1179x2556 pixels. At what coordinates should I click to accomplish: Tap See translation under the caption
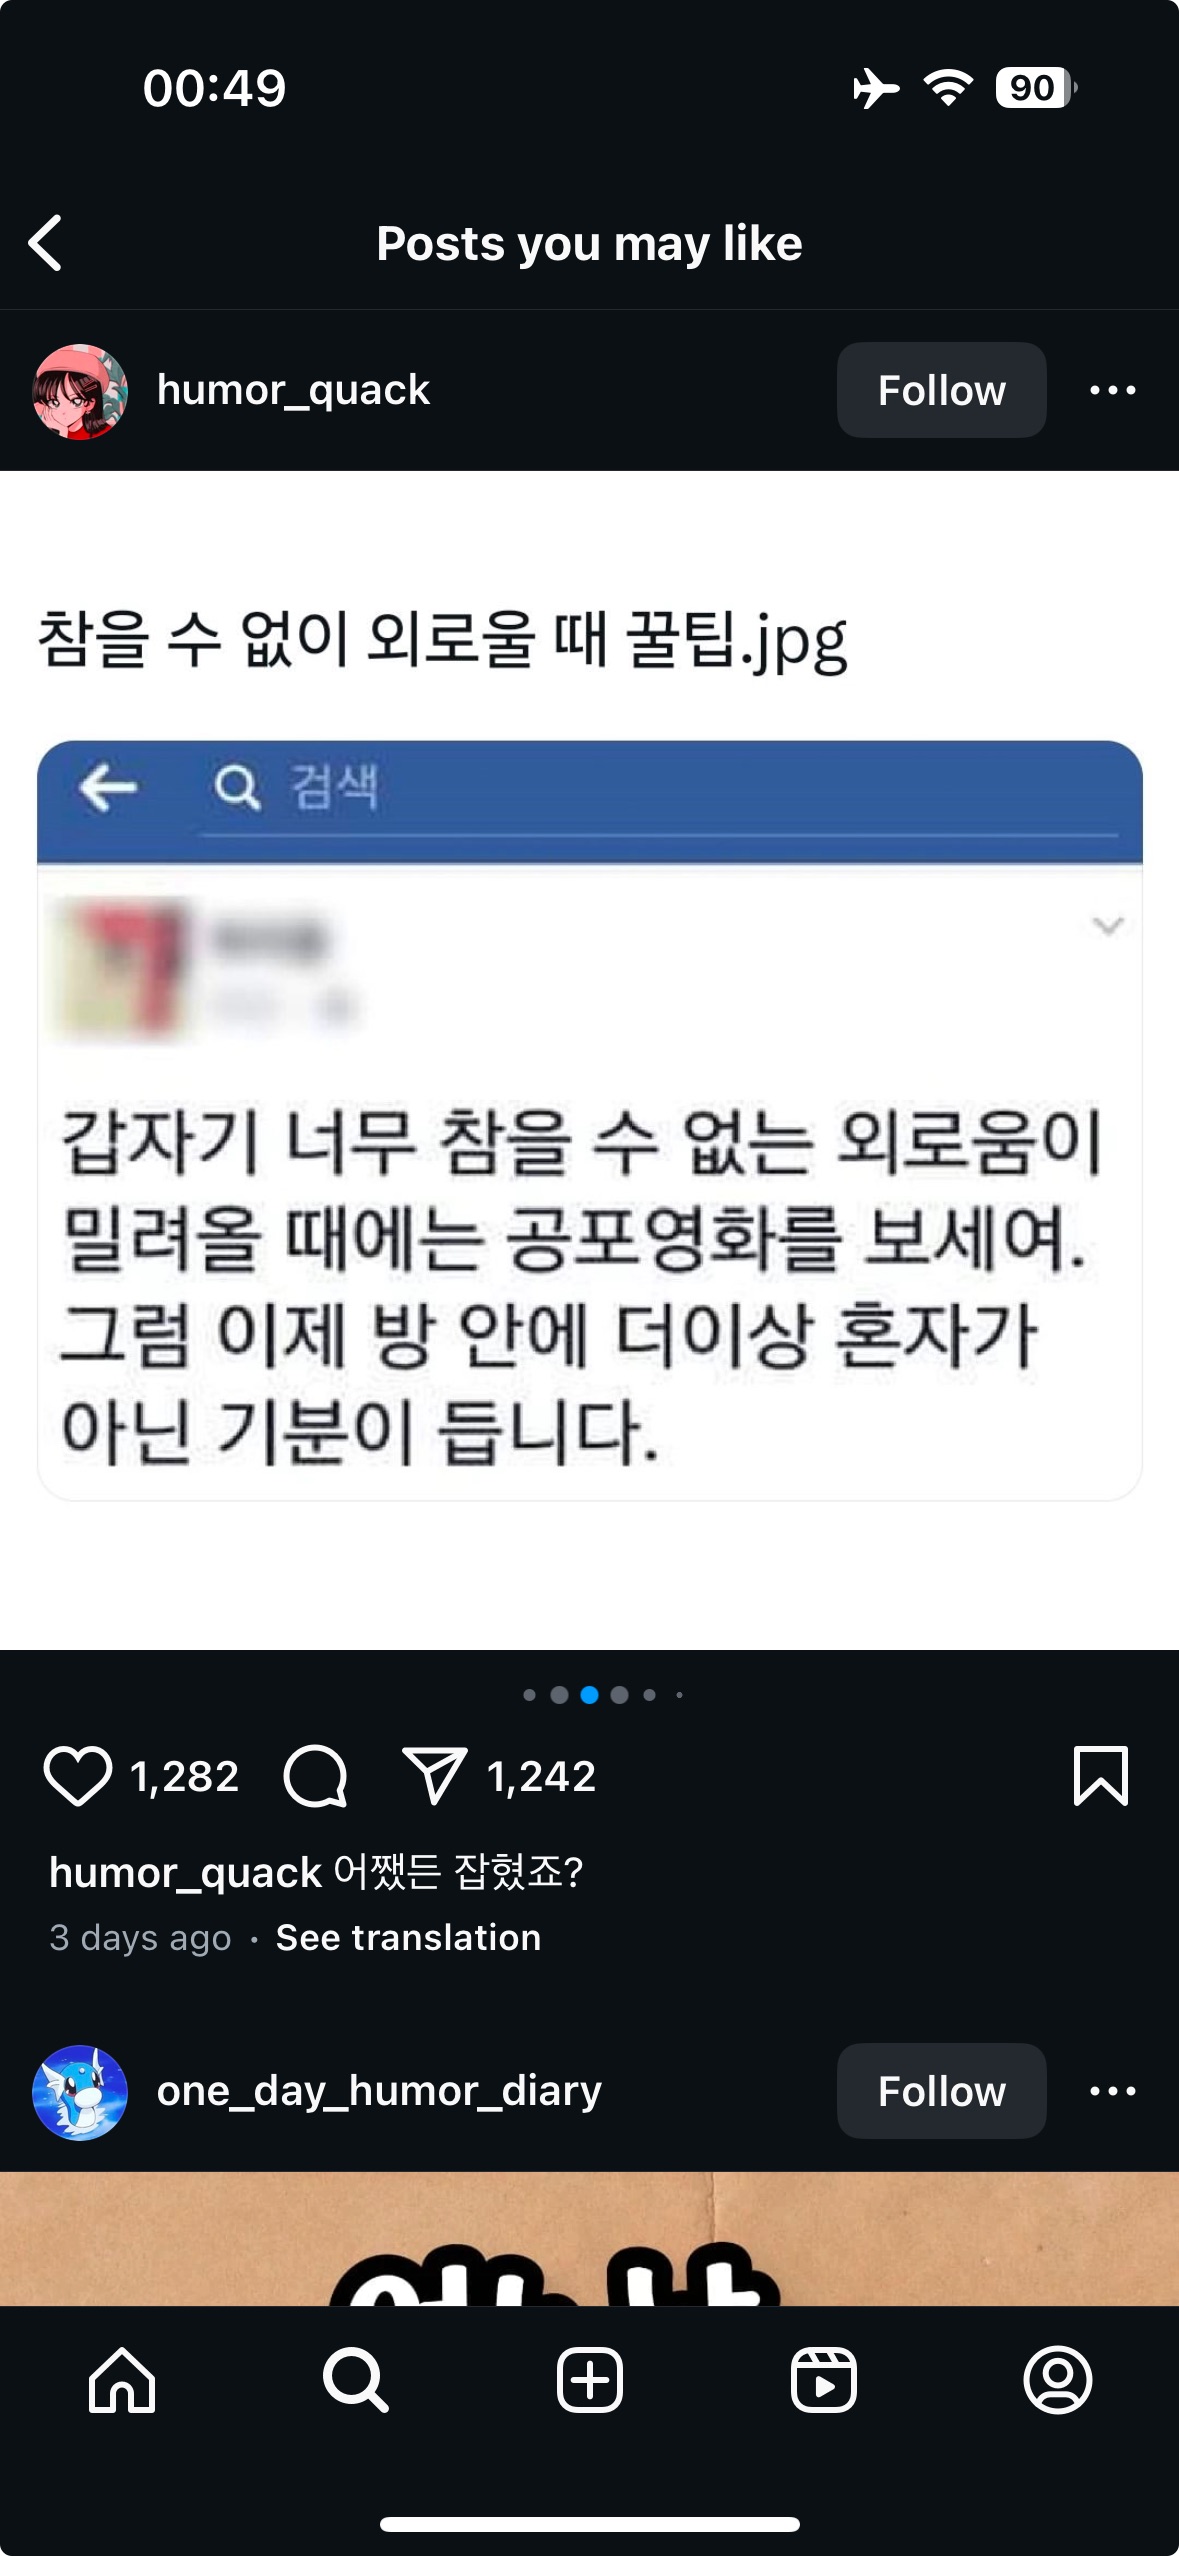(408, 1937)
